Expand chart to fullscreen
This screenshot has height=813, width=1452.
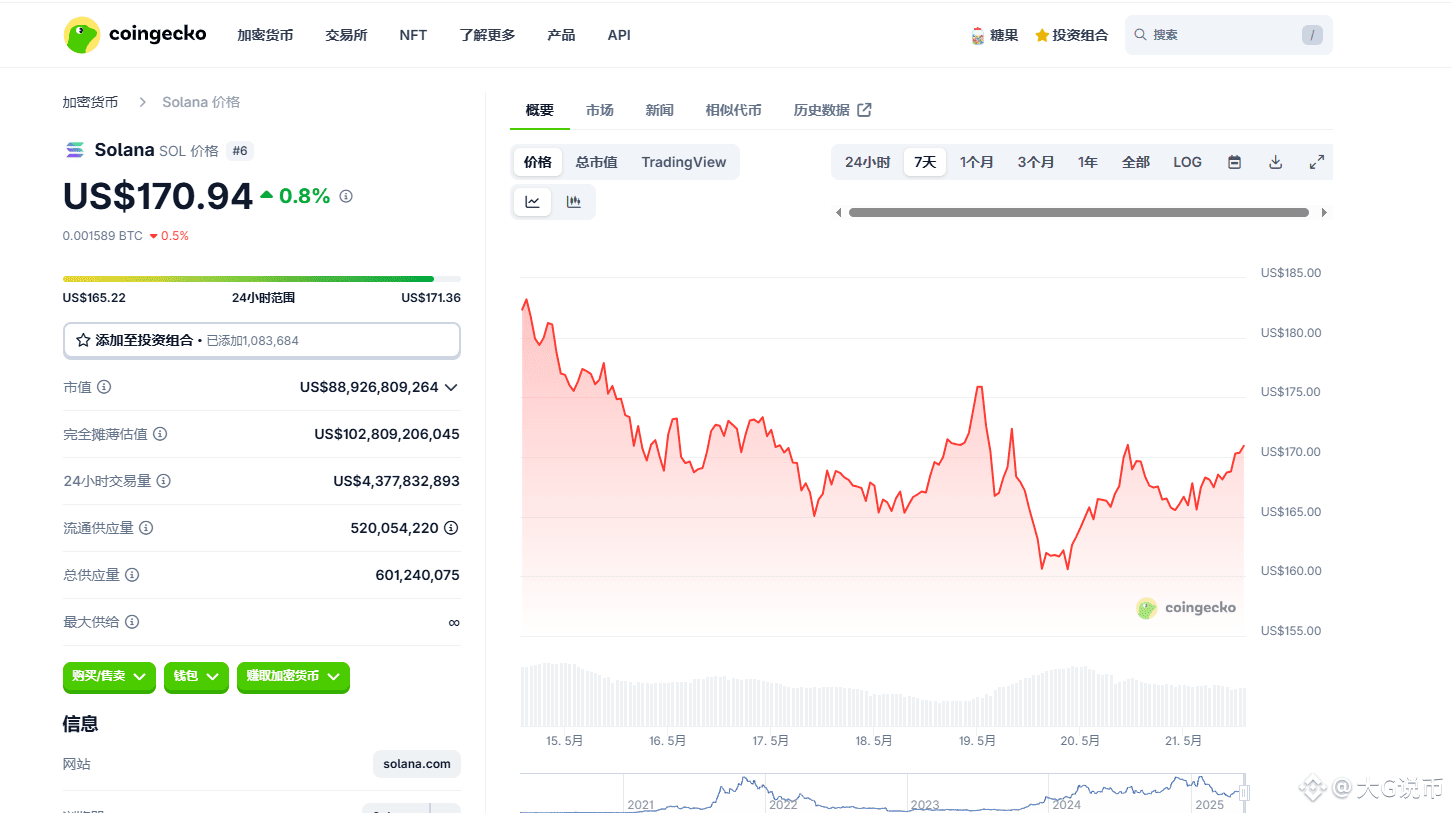(1317, 162)
